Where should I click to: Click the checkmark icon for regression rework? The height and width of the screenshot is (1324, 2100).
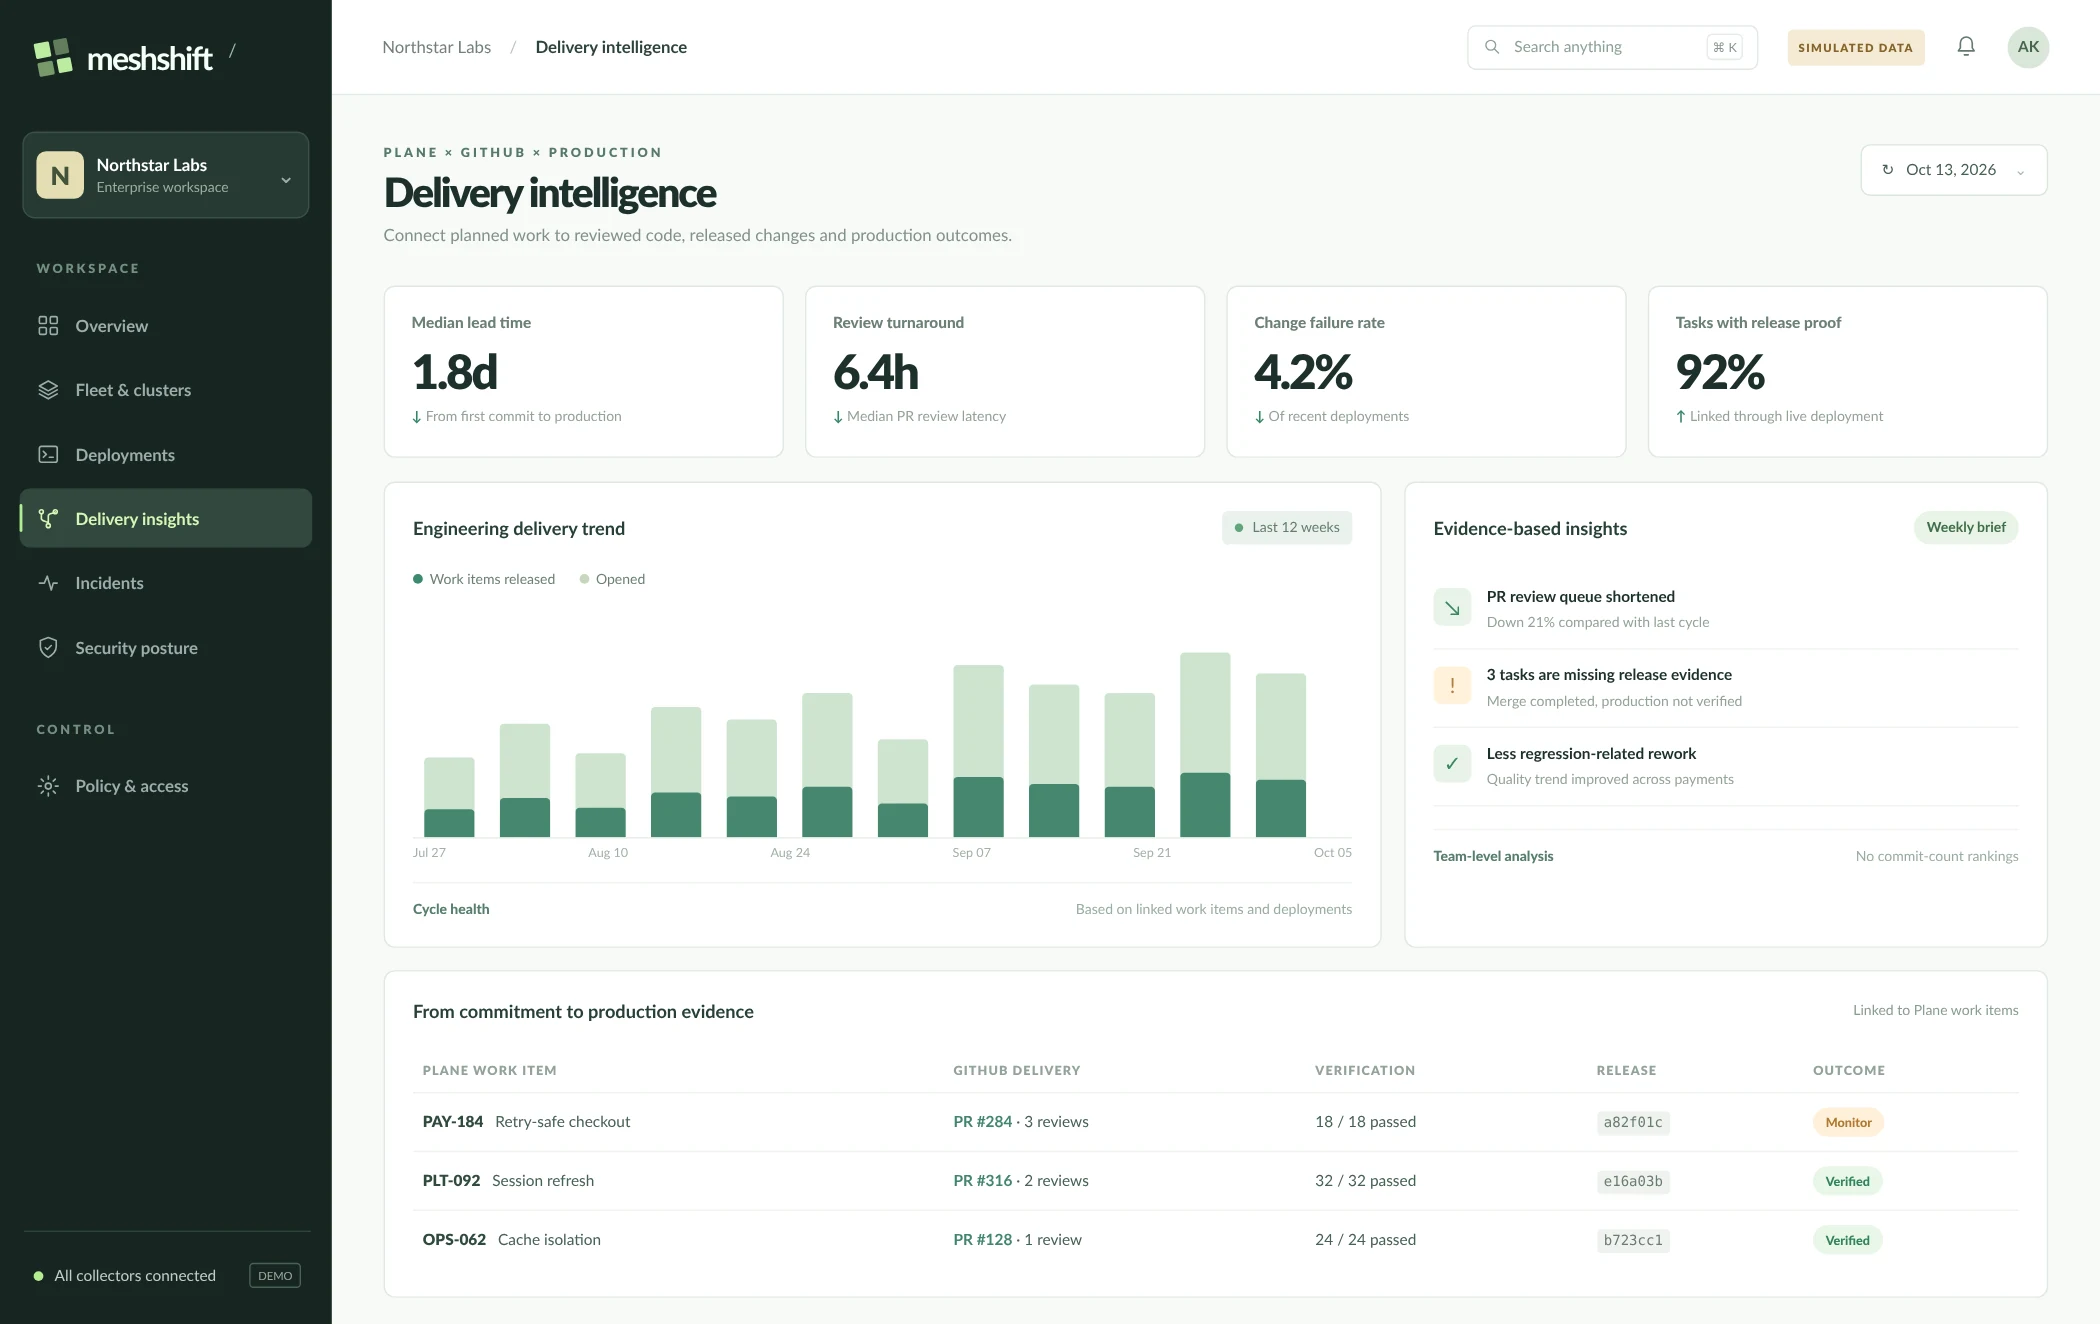coord(1452,764)
